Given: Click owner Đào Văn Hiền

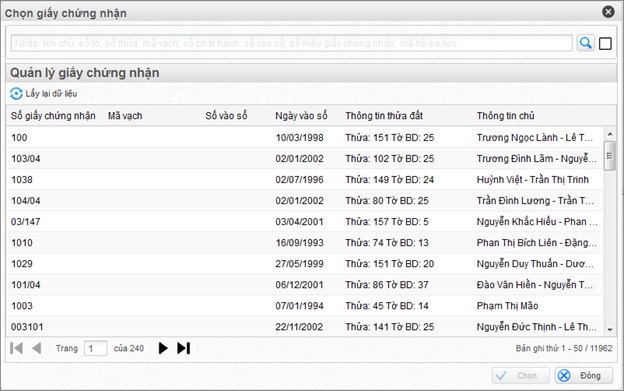Looking at the screenshot, I should (507, 285).
